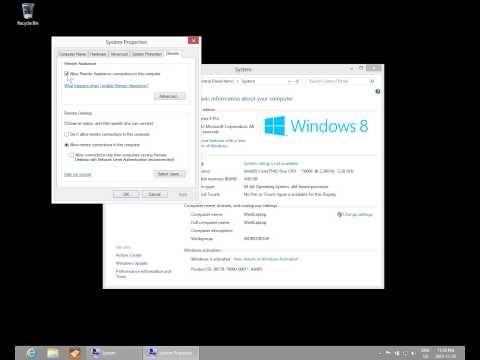This screenshot has width=480, height=360.
Task: Click the Select Users... button
Action: tap(170, 174)
